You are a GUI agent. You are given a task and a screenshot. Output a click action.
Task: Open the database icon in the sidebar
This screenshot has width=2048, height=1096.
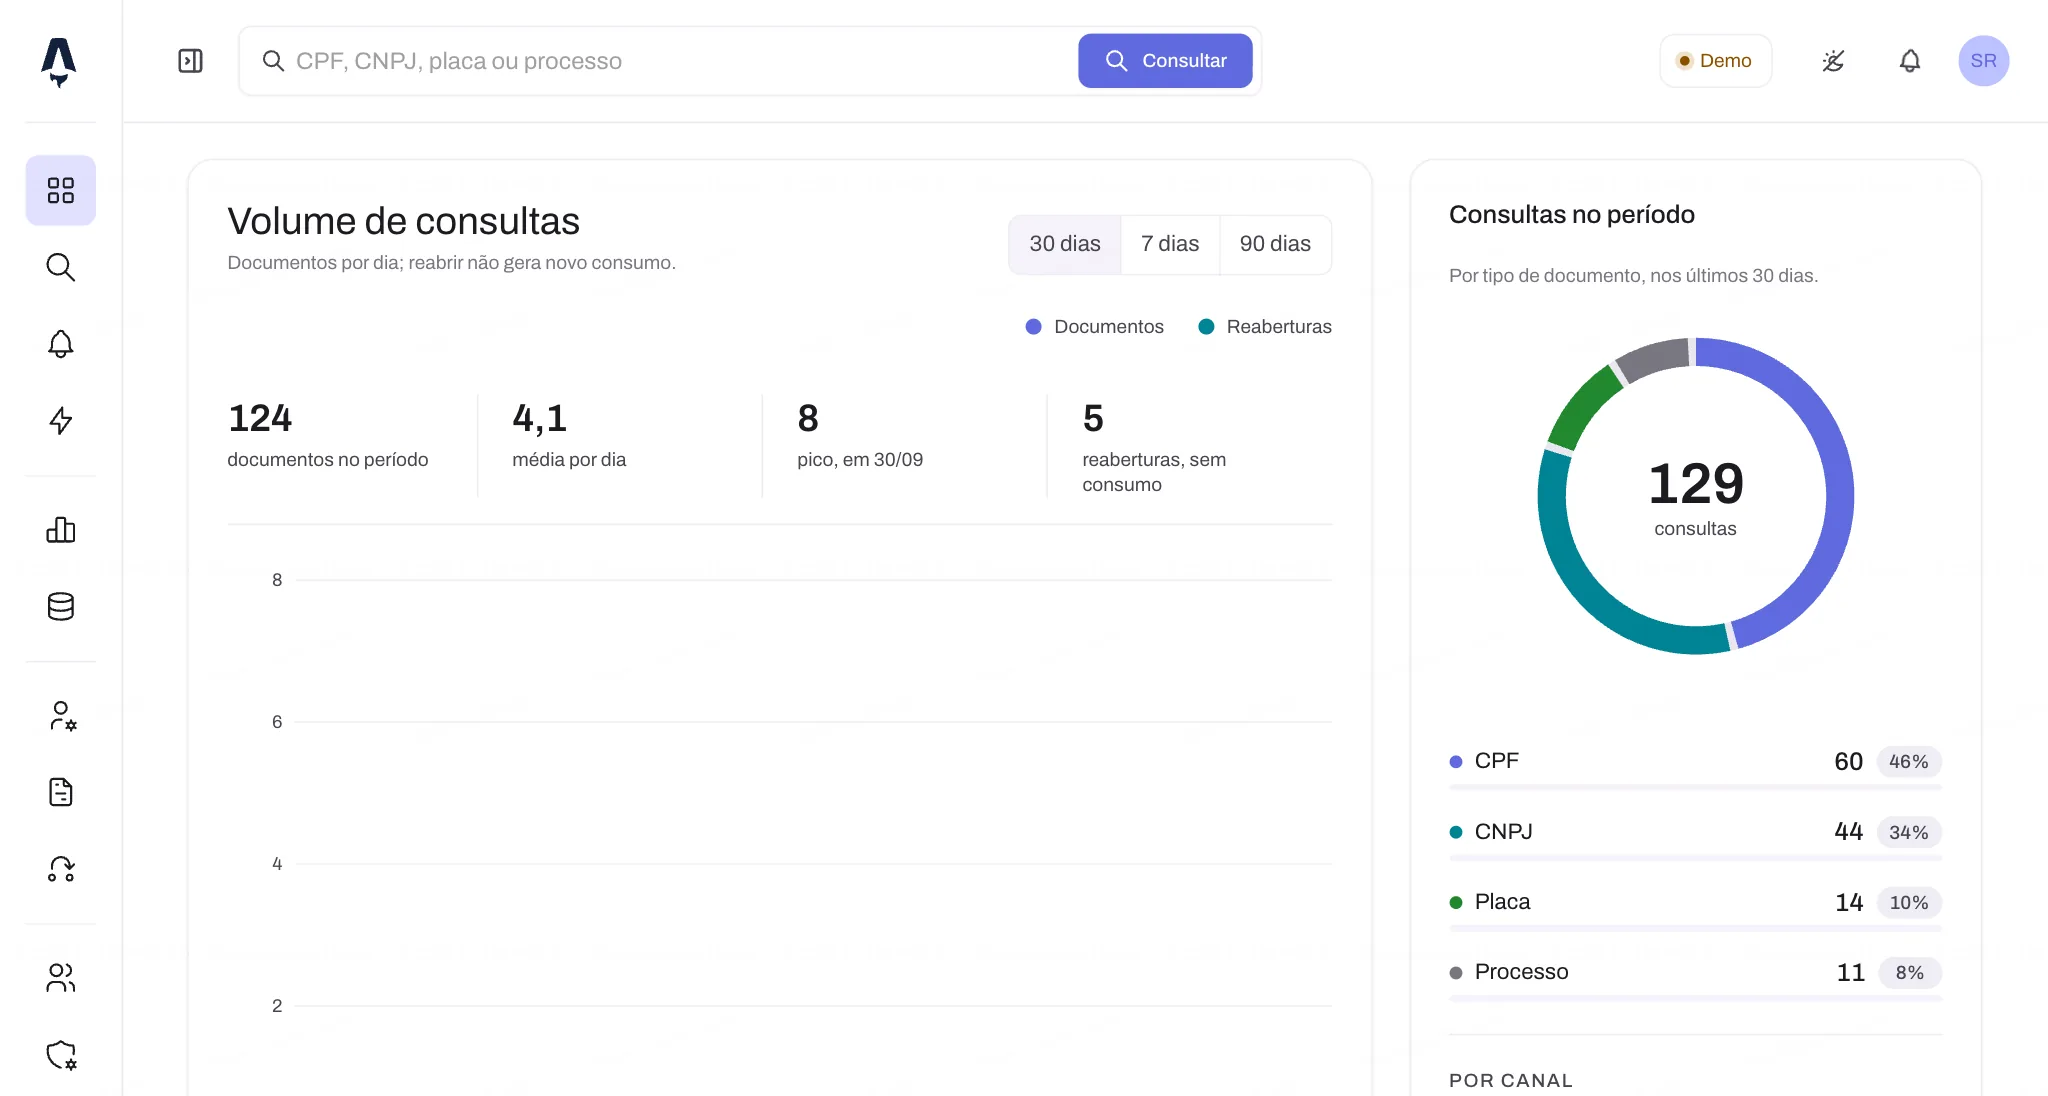(61, 606)
